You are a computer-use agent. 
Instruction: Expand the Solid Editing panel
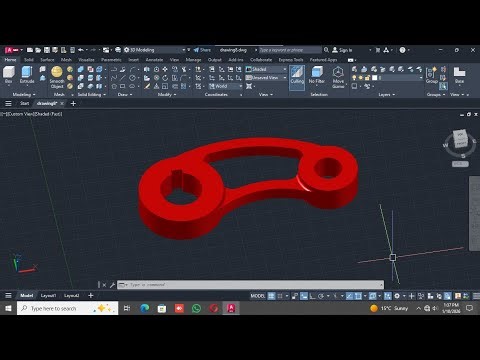[x=91, y=95]
